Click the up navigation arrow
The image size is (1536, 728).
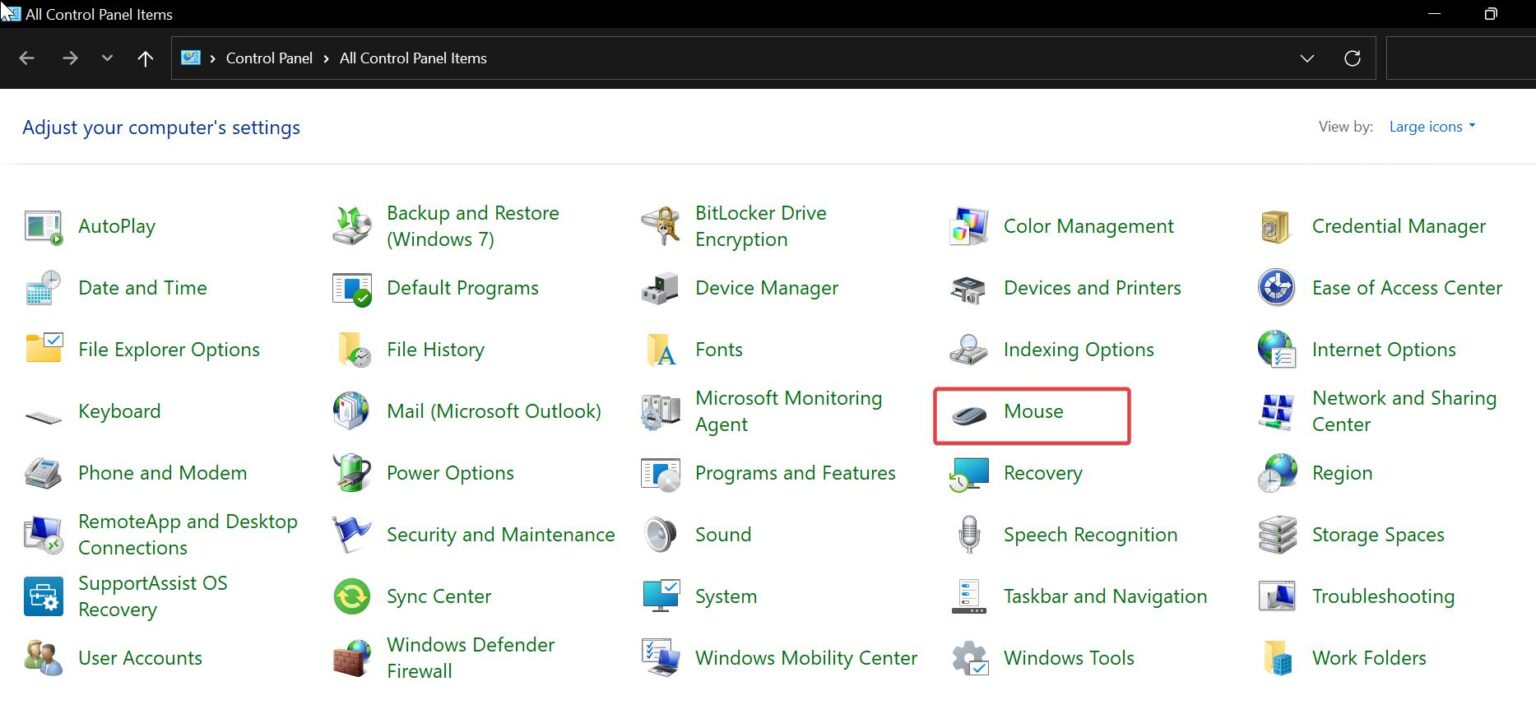(x=145, y=58)
